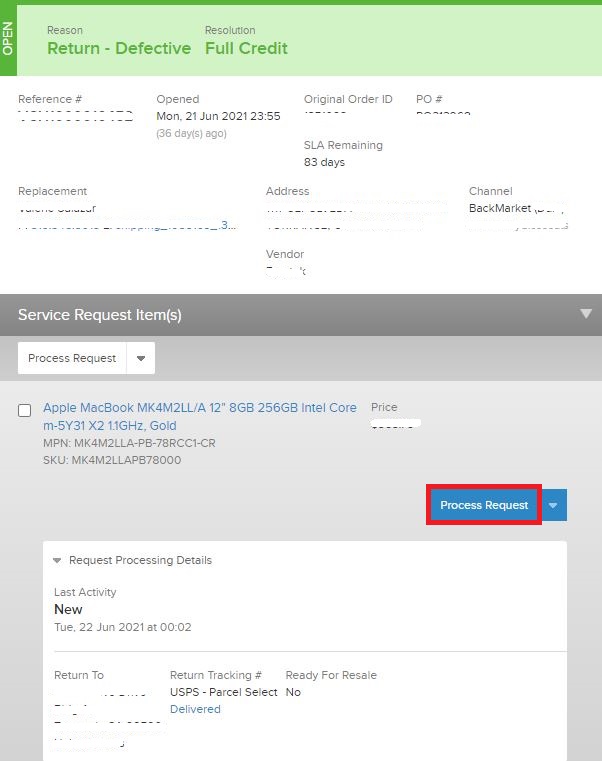Select the SLA remaining 83 days value
Viewport: 602px width, 761px height.
[324, 162]
